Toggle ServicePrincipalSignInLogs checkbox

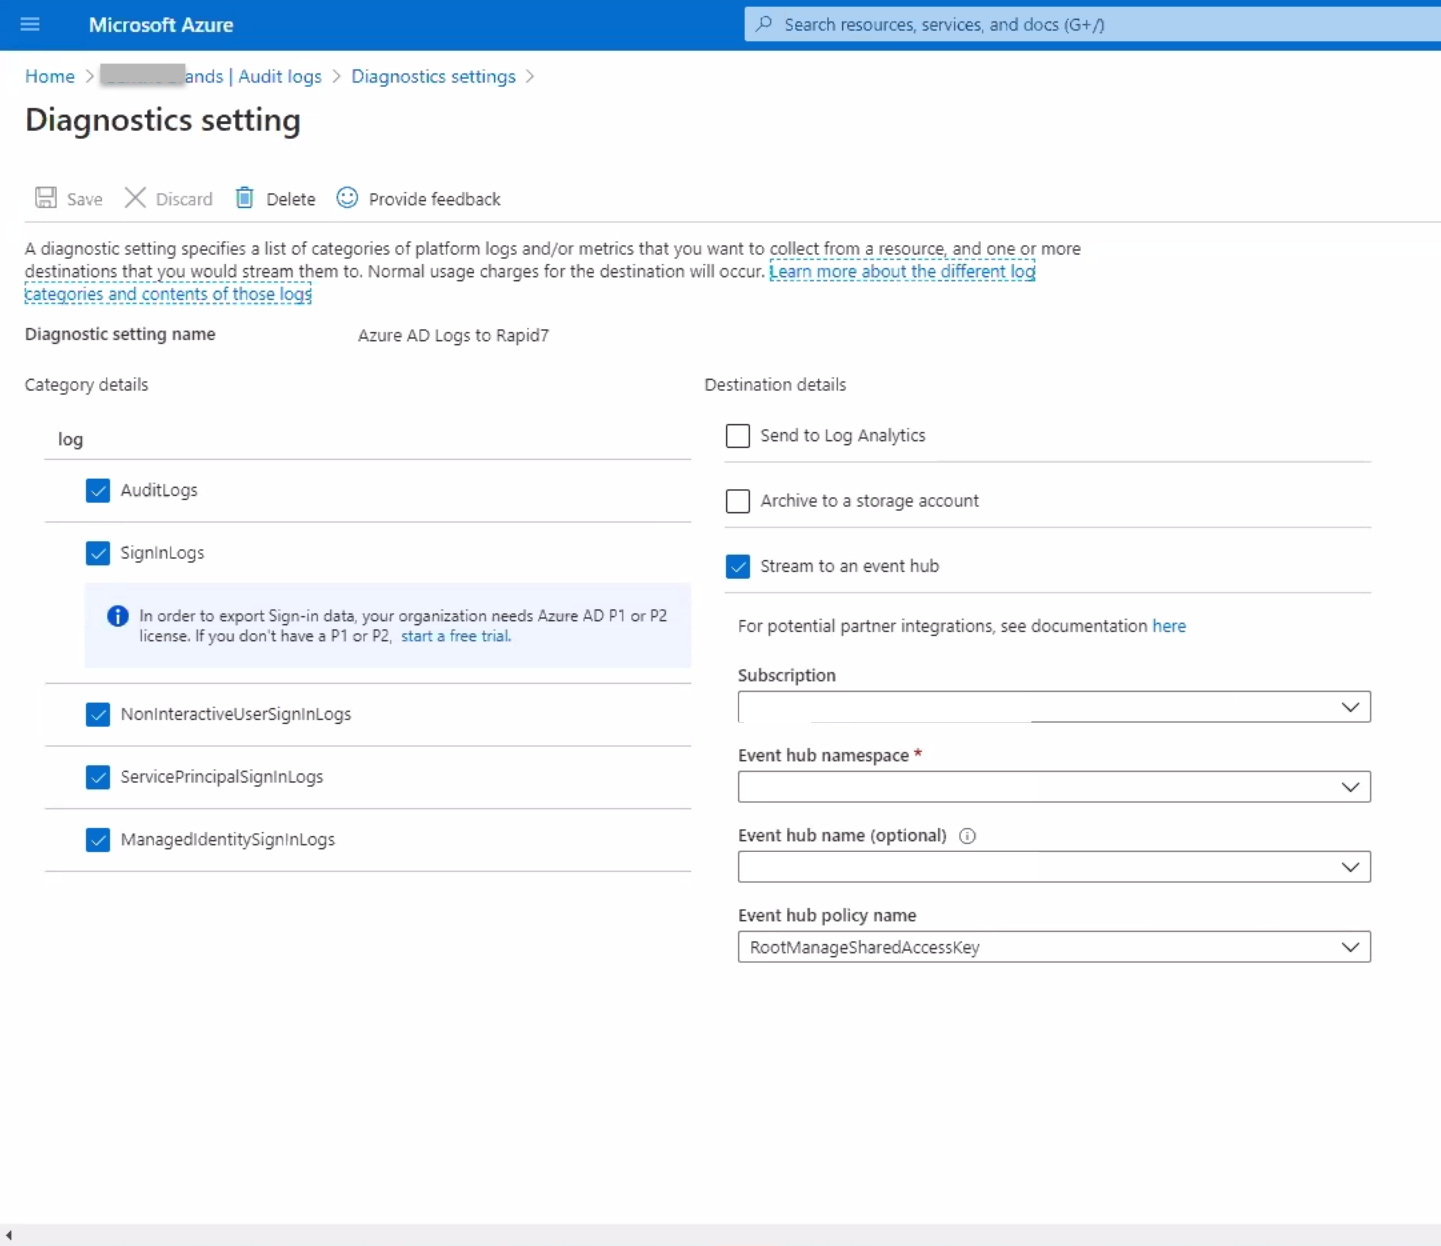pyautogui.click(x=98, y=777)
